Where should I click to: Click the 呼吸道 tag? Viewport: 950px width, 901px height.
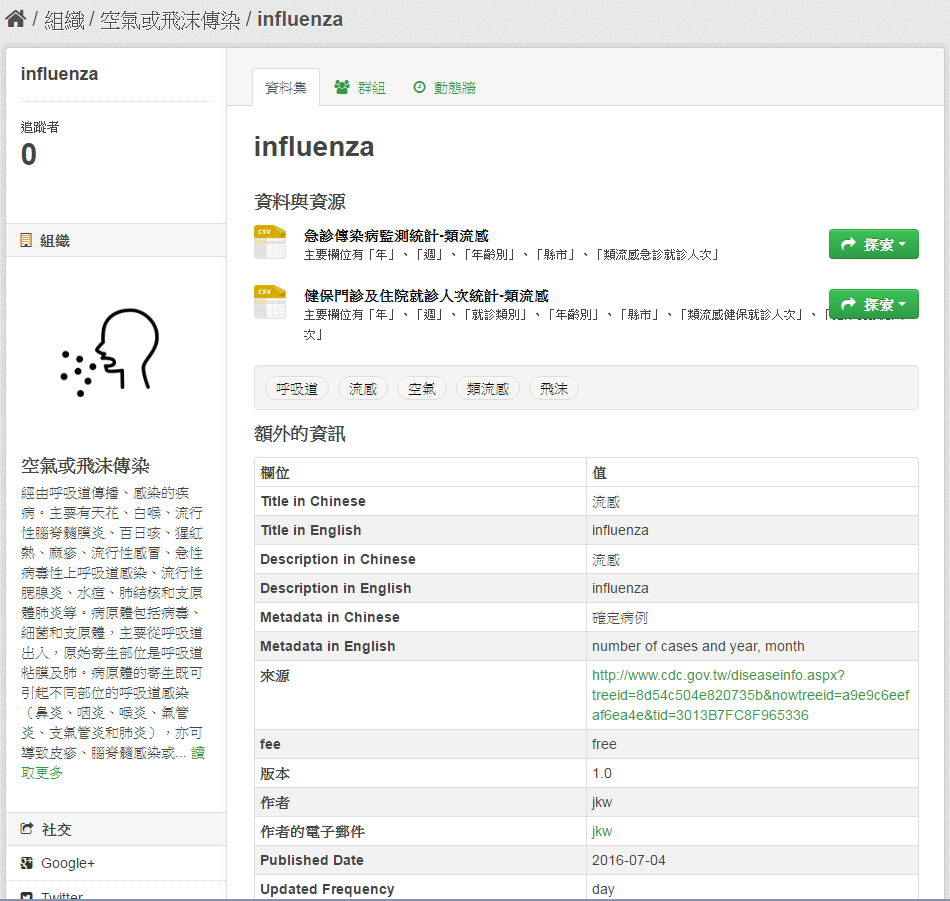tap(297, 389)
